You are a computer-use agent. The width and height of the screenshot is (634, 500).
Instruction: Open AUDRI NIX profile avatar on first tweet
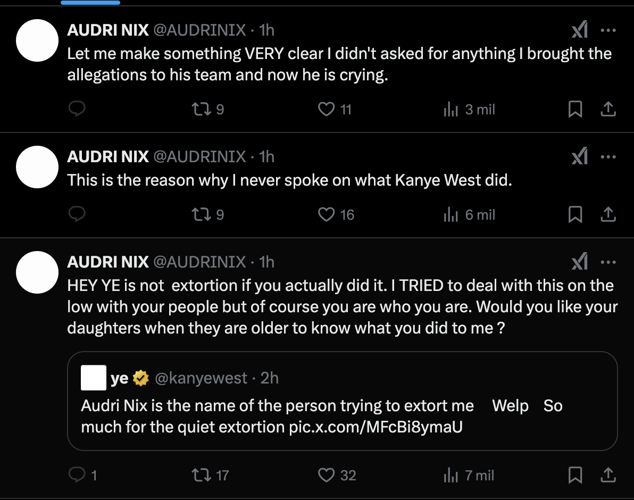(x=37, y=40)
